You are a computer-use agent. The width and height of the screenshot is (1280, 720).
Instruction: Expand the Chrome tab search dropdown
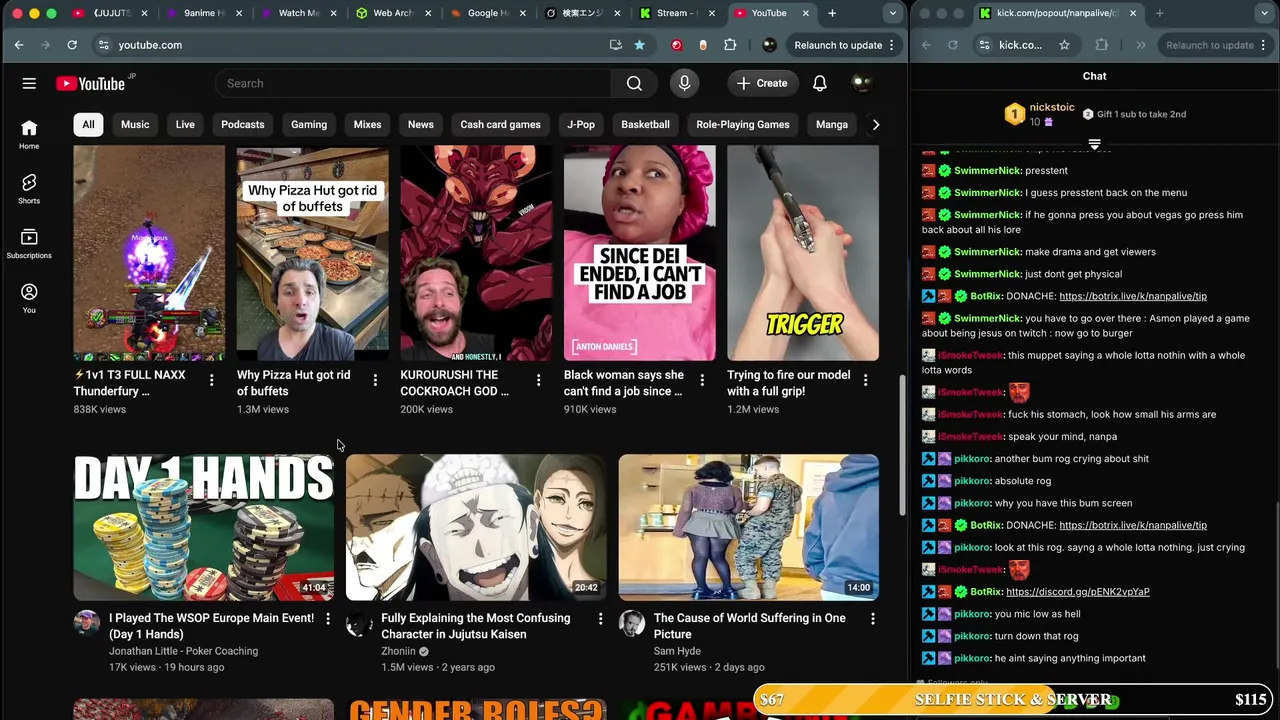tap(892, 13)
